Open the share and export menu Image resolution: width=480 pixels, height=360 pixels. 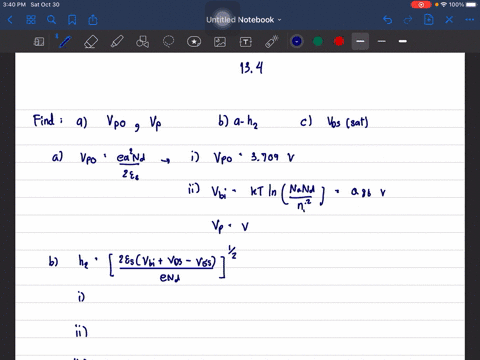coord(93,20)
